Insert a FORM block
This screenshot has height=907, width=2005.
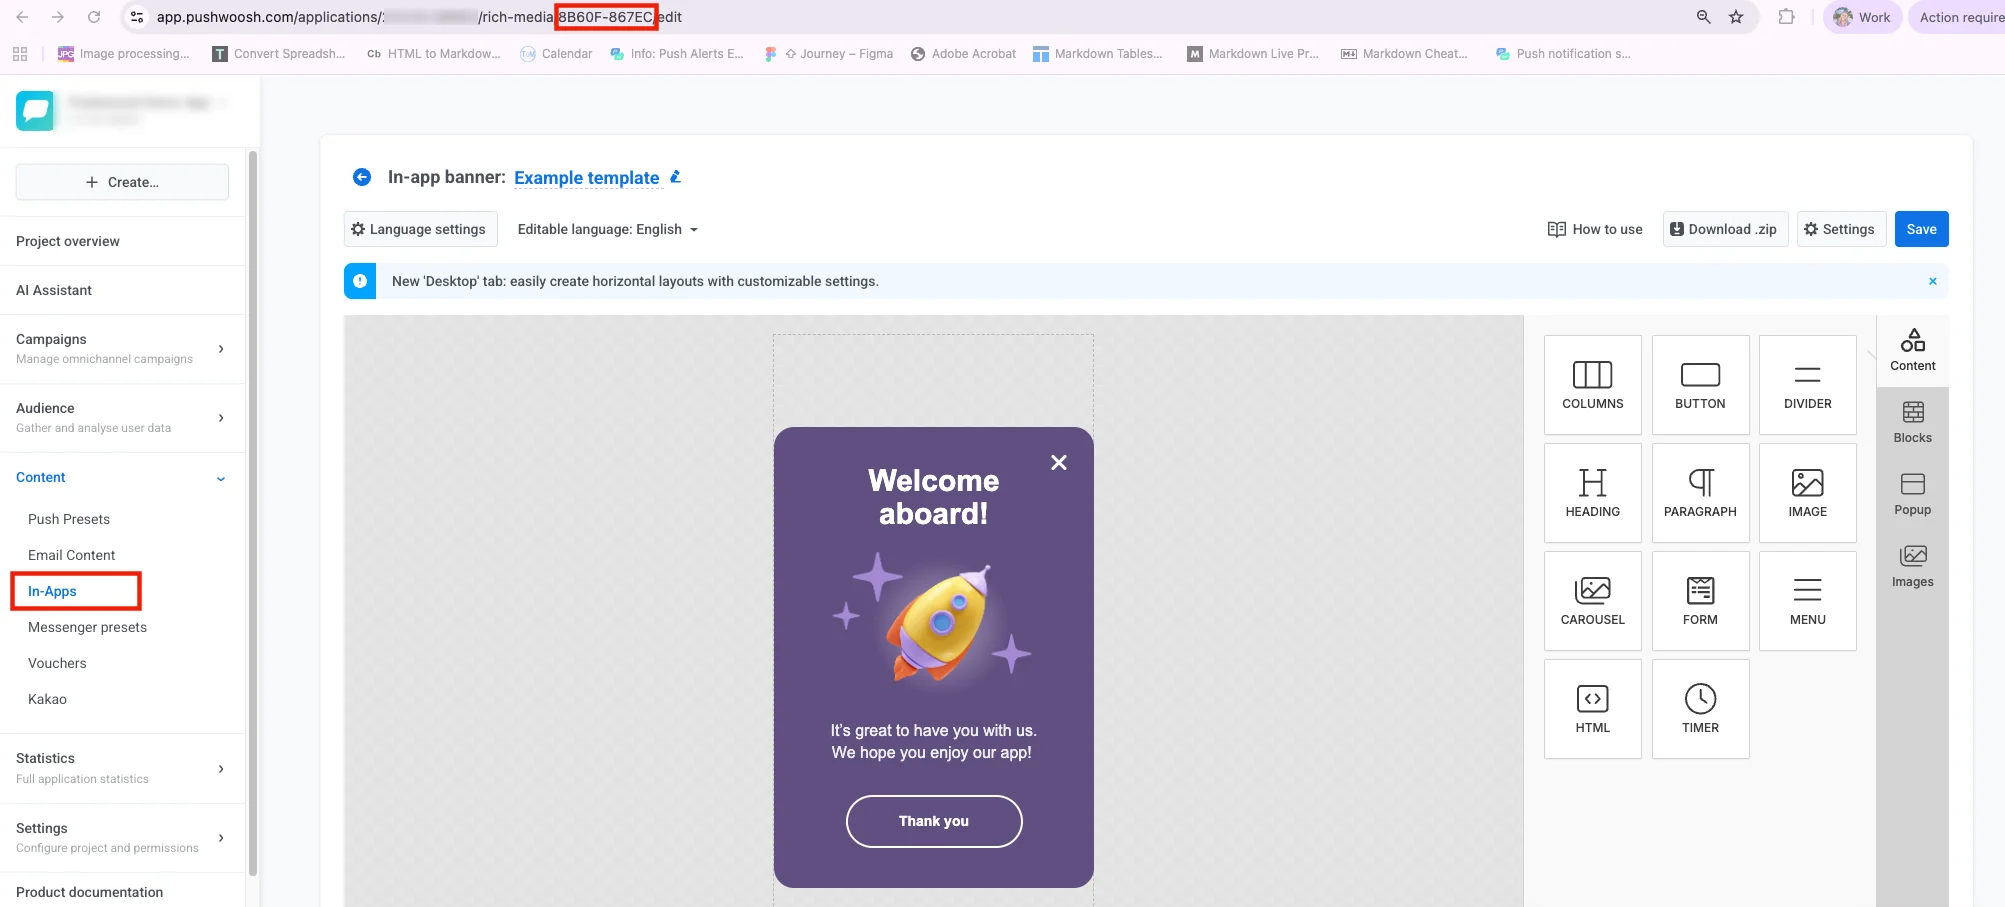[x=1700, y=600]
